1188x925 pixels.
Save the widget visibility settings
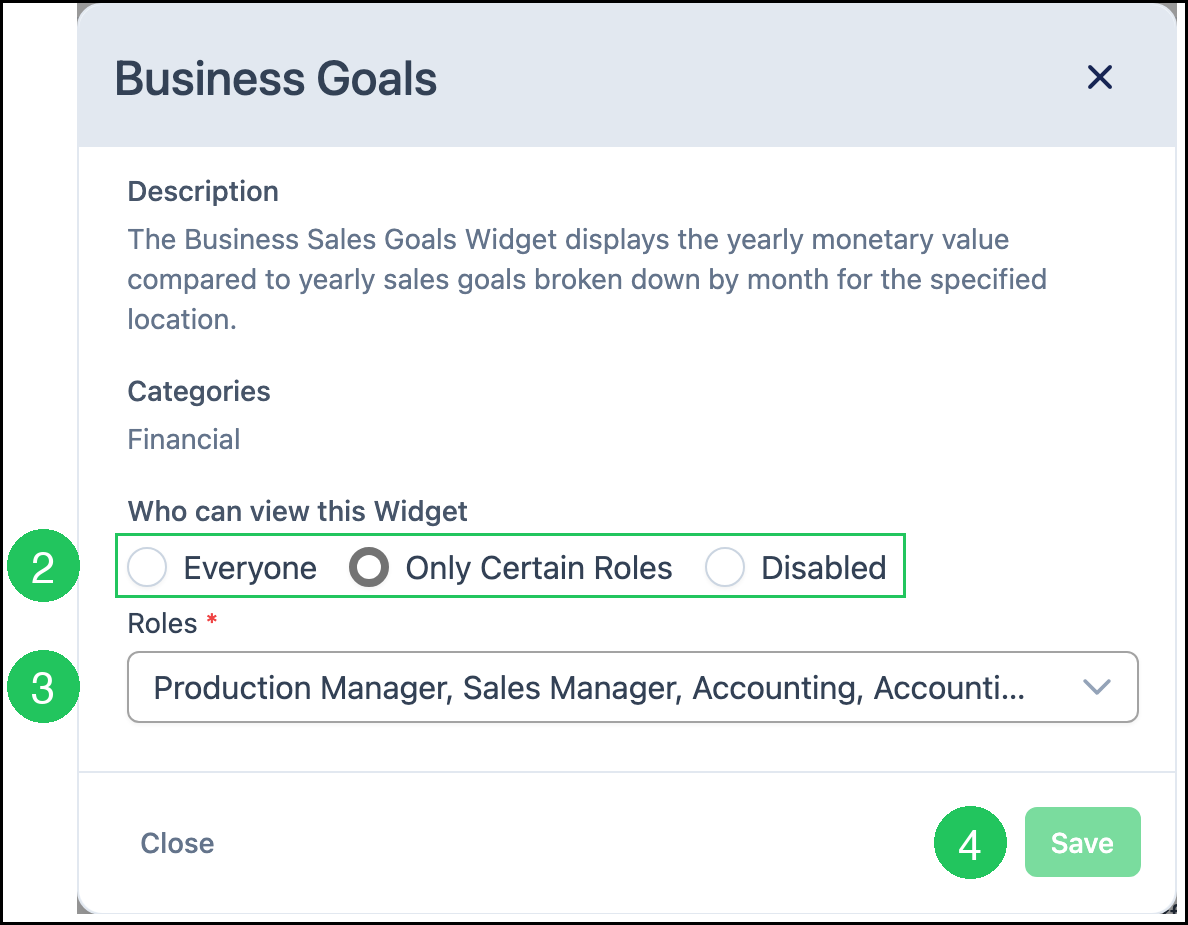click(1083, 842)
